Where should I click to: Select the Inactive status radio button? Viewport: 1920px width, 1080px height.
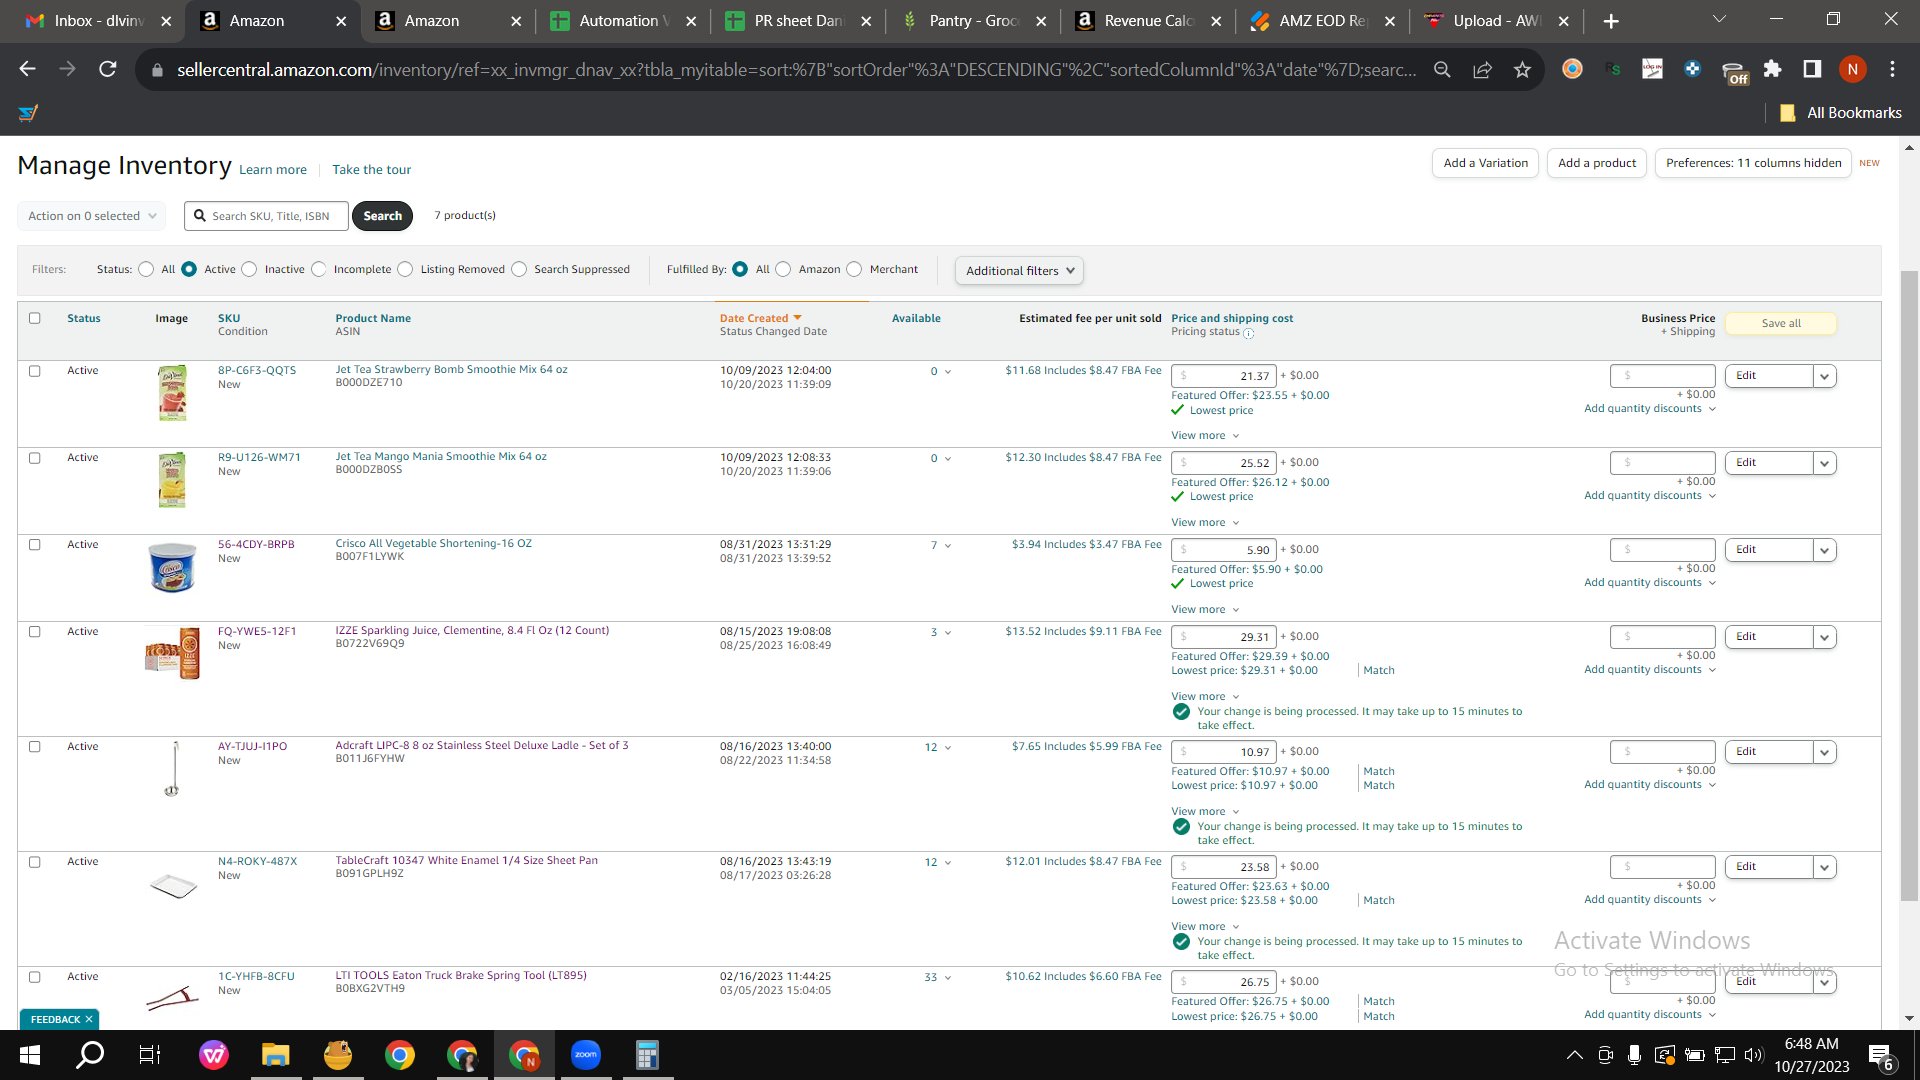[x=249, y=269]
